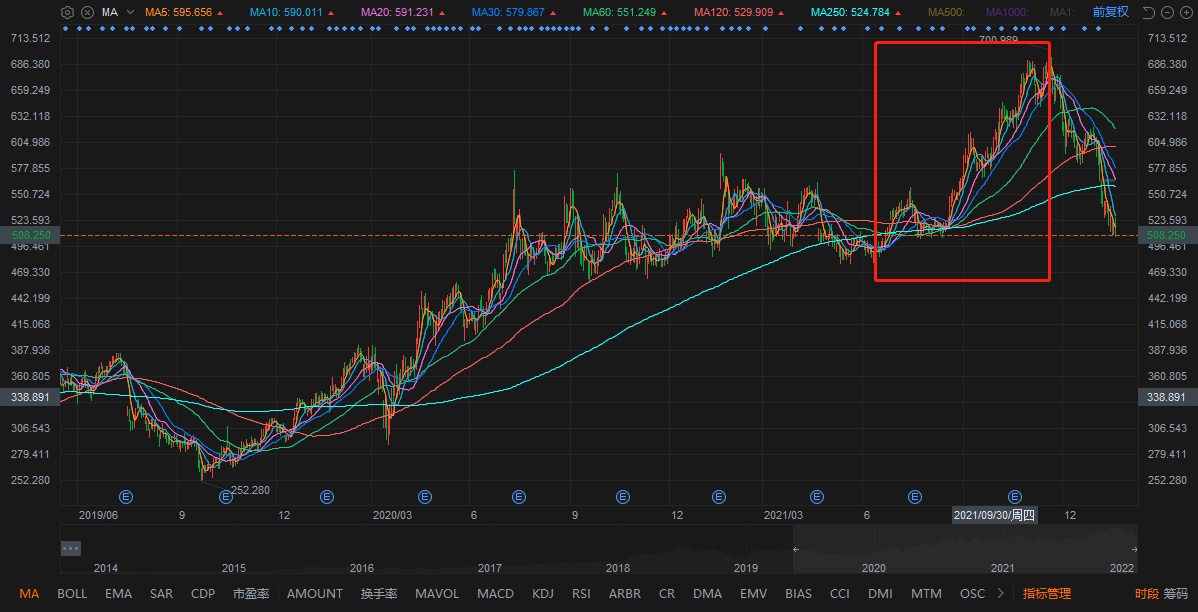The image size is (1198, 612).
Task: Click the 筹码 chip distribution button
Action: (x=1176, y=593)
